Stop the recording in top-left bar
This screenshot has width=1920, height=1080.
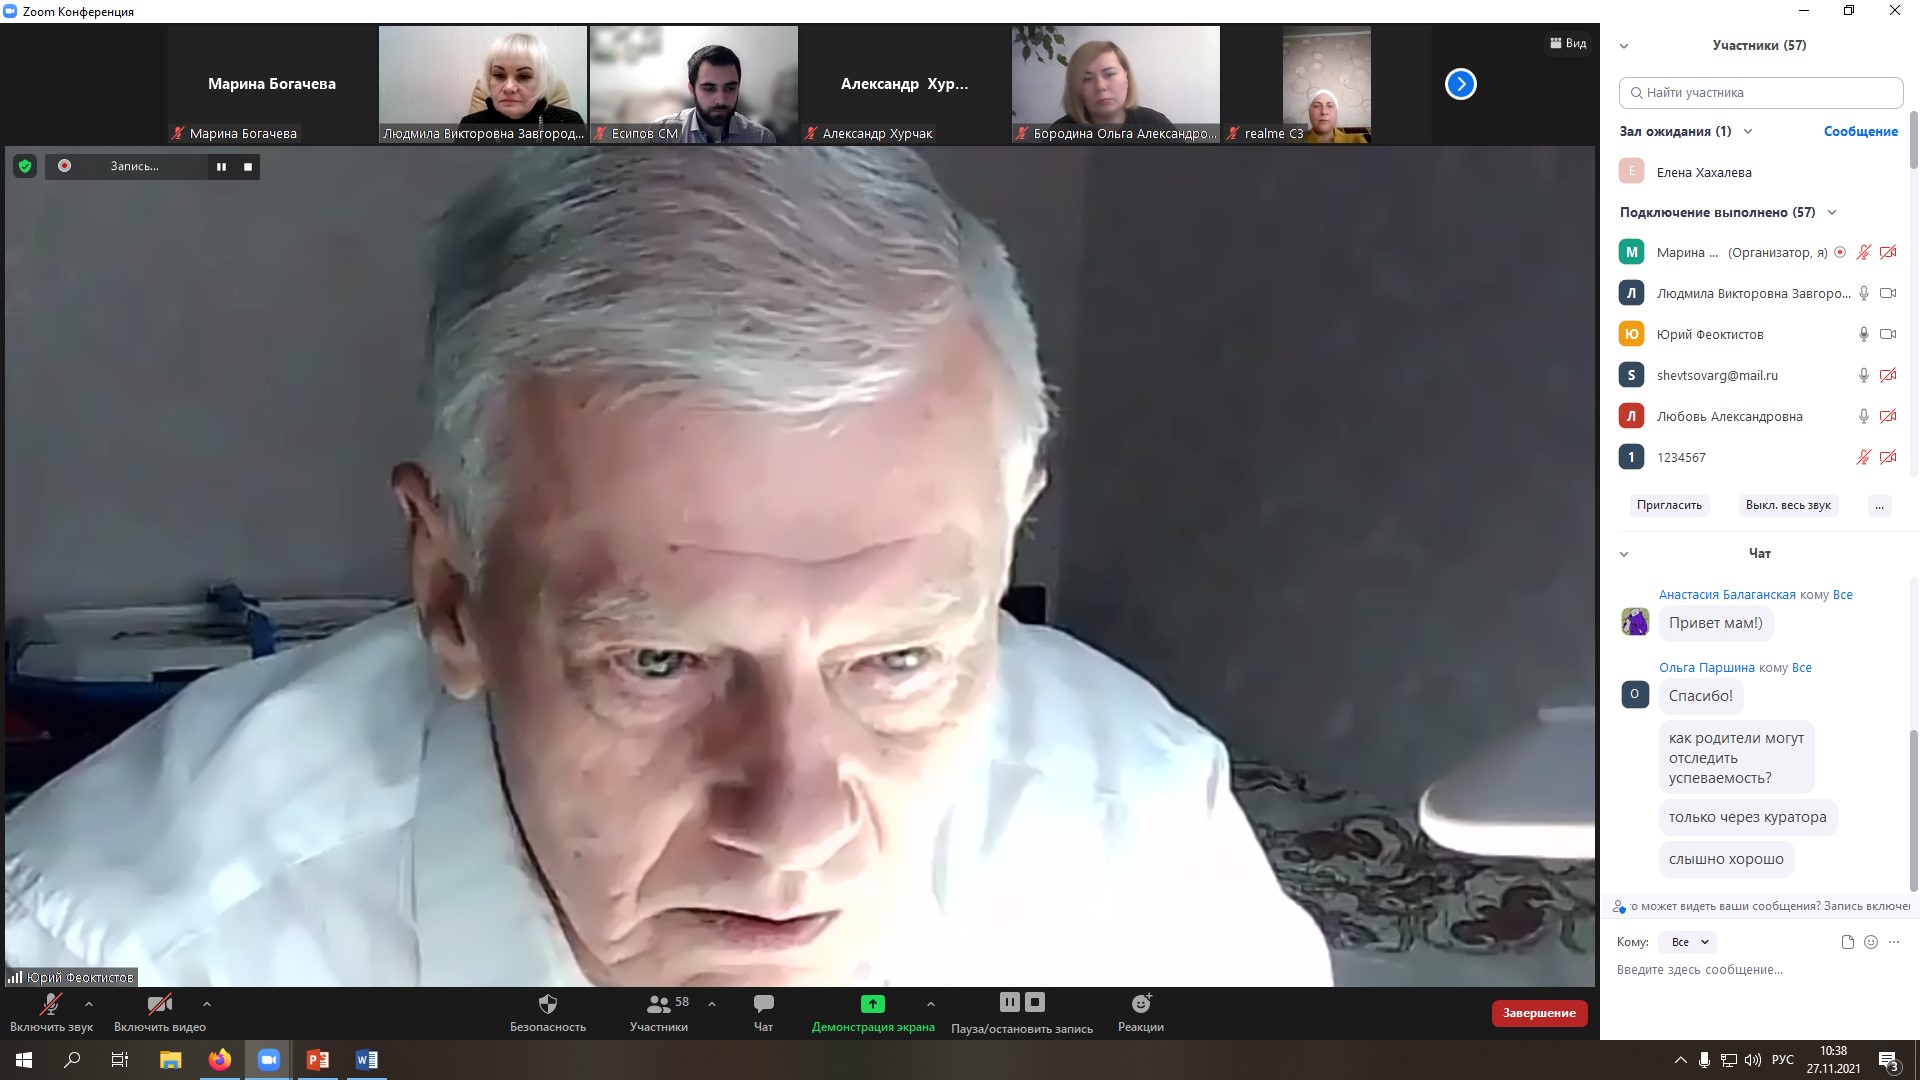point(248,167)
